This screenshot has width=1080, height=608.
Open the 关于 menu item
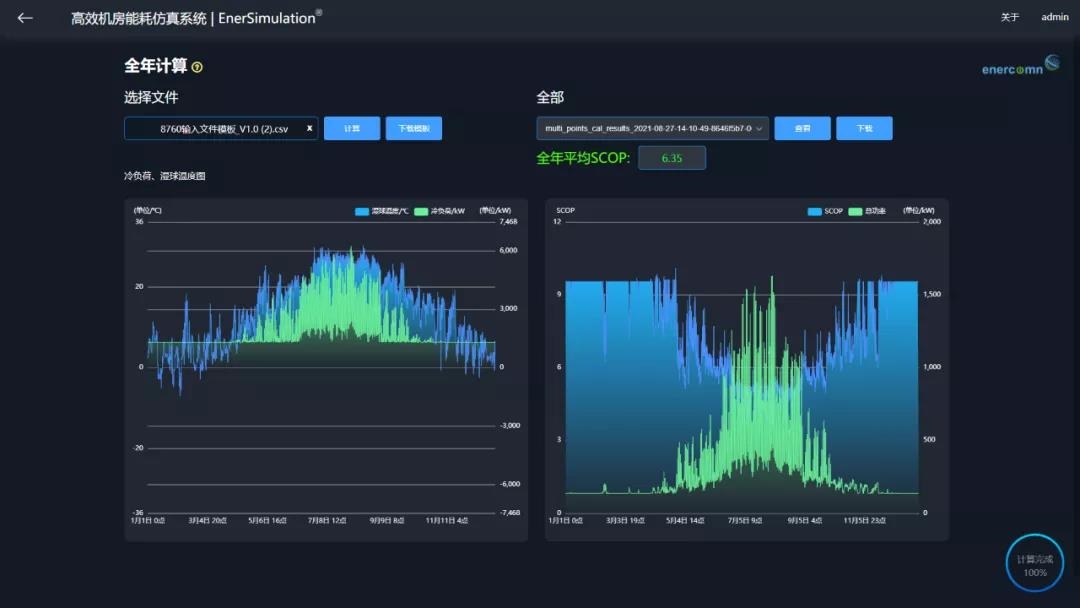tap(1010, 17)
